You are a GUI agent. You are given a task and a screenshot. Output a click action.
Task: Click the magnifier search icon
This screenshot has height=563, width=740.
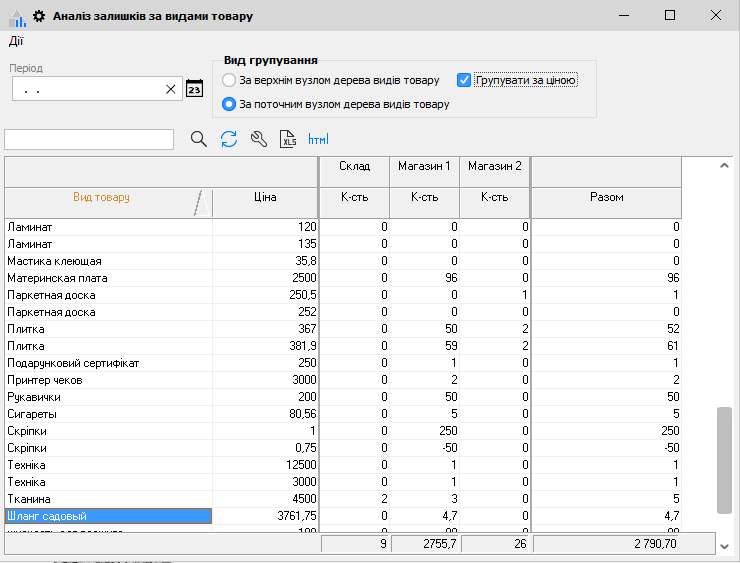point(198,139)
